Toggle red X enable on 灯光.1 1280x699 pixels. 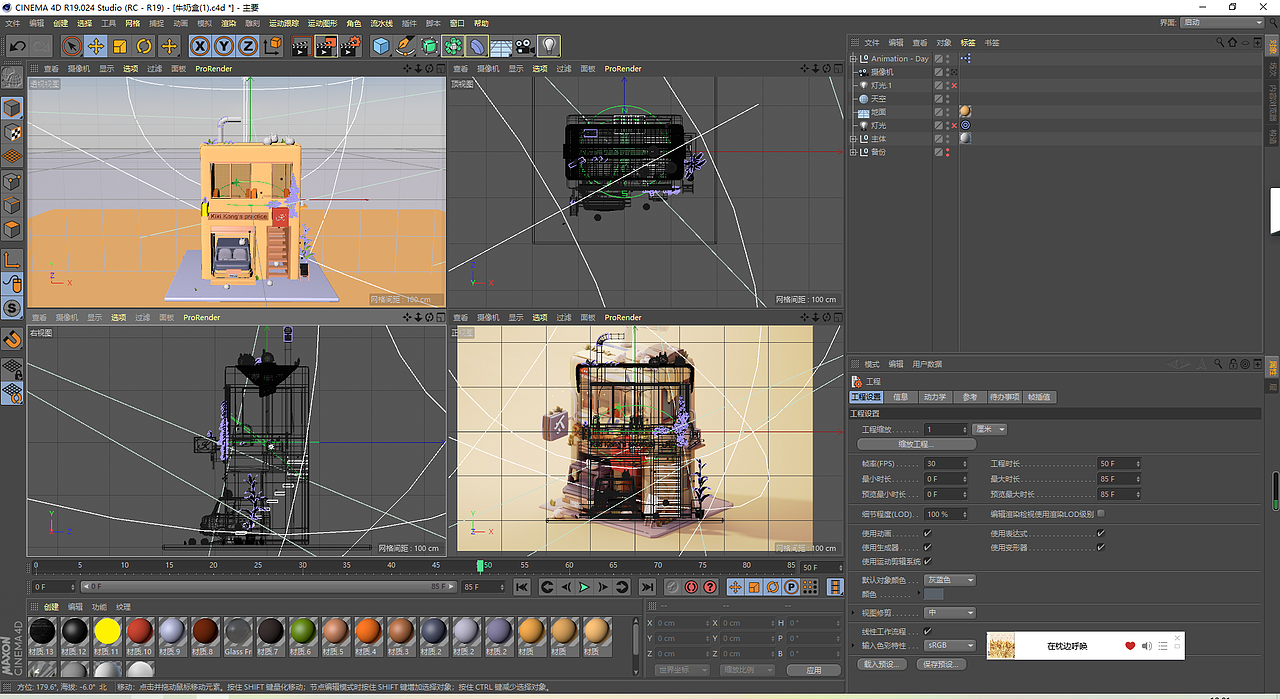tap(954, 86)
